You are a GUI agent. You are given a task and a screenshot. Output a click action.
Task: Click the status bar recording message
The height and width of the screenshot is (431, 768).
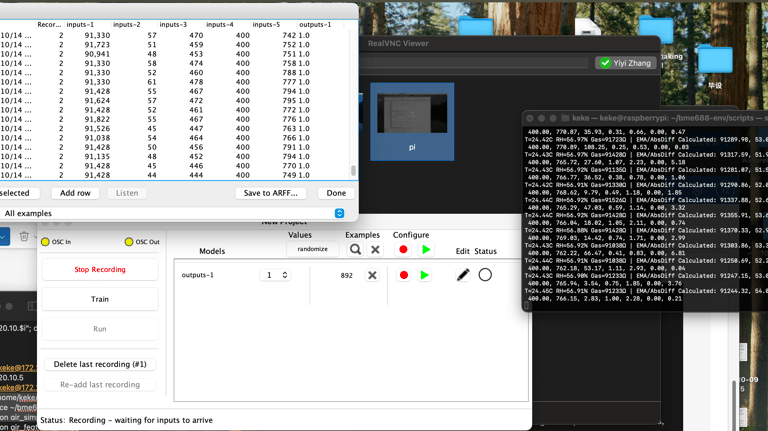[x=126, y=420]
